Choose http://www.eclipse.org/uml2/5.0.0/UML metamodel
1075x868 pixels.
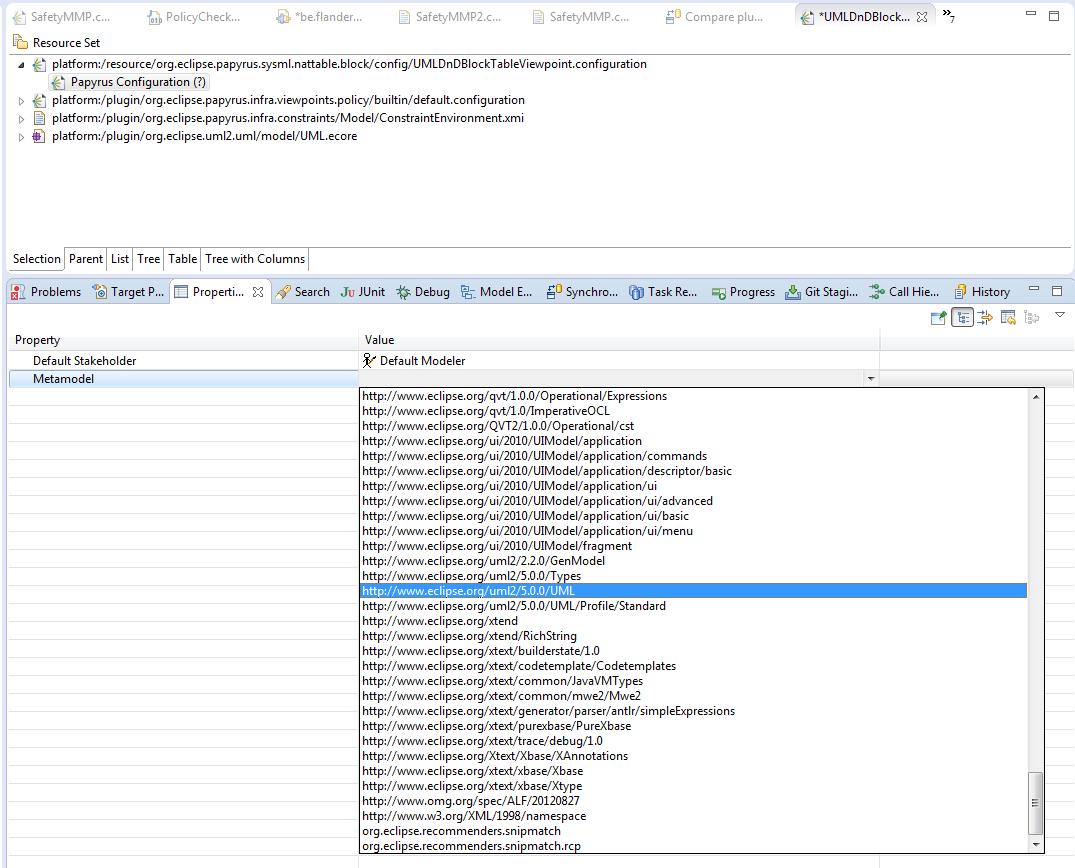point(693,591)
